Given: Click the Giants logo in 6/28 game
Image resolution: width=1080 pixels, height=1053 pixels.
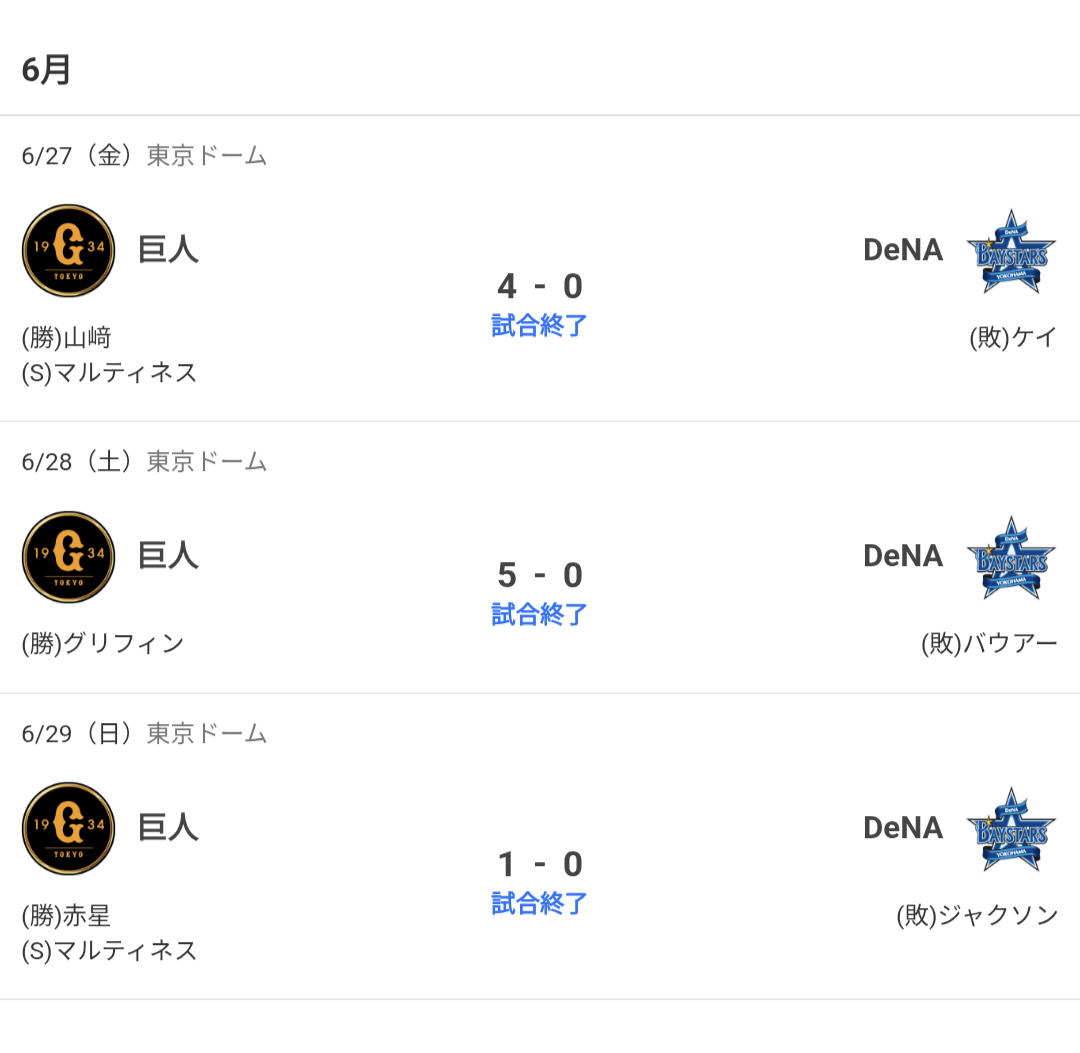Looking at the screenshot, I should (x=68, y=557).
